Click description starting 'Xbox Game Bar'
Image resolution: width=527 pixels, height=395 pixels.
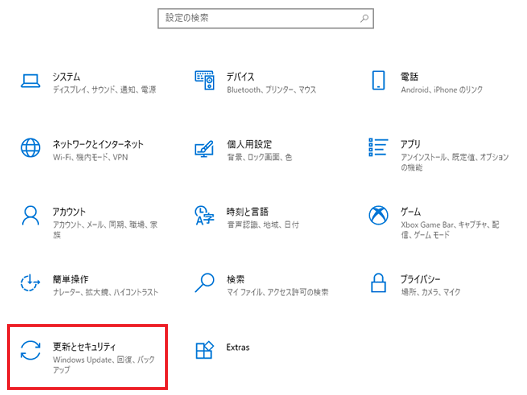pyautogui.click(x=450, y=230)
